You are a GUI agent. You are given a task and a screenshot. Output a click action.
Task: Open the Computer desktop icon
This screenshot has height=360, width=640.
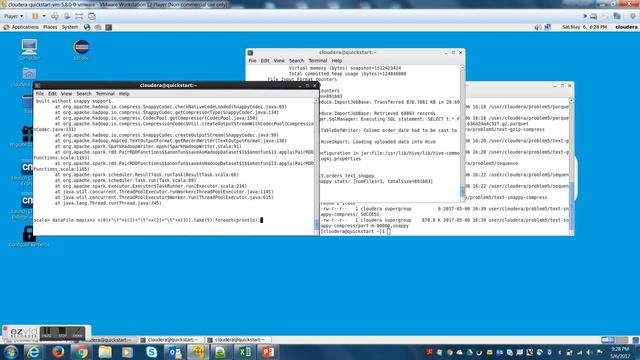[x=29, y=50]
